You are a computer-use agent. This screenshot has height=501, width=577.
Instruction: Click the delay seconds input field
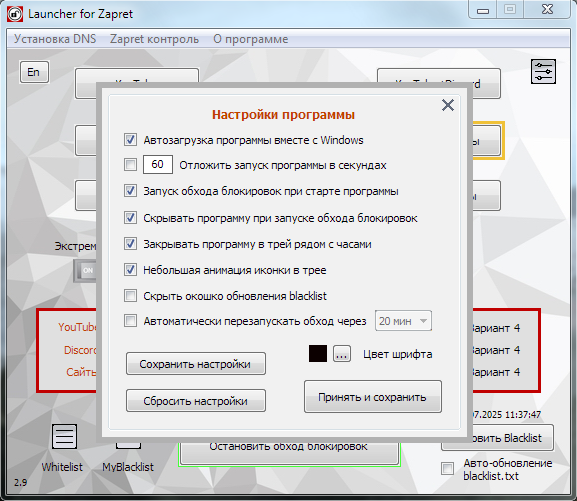point(157,165)
